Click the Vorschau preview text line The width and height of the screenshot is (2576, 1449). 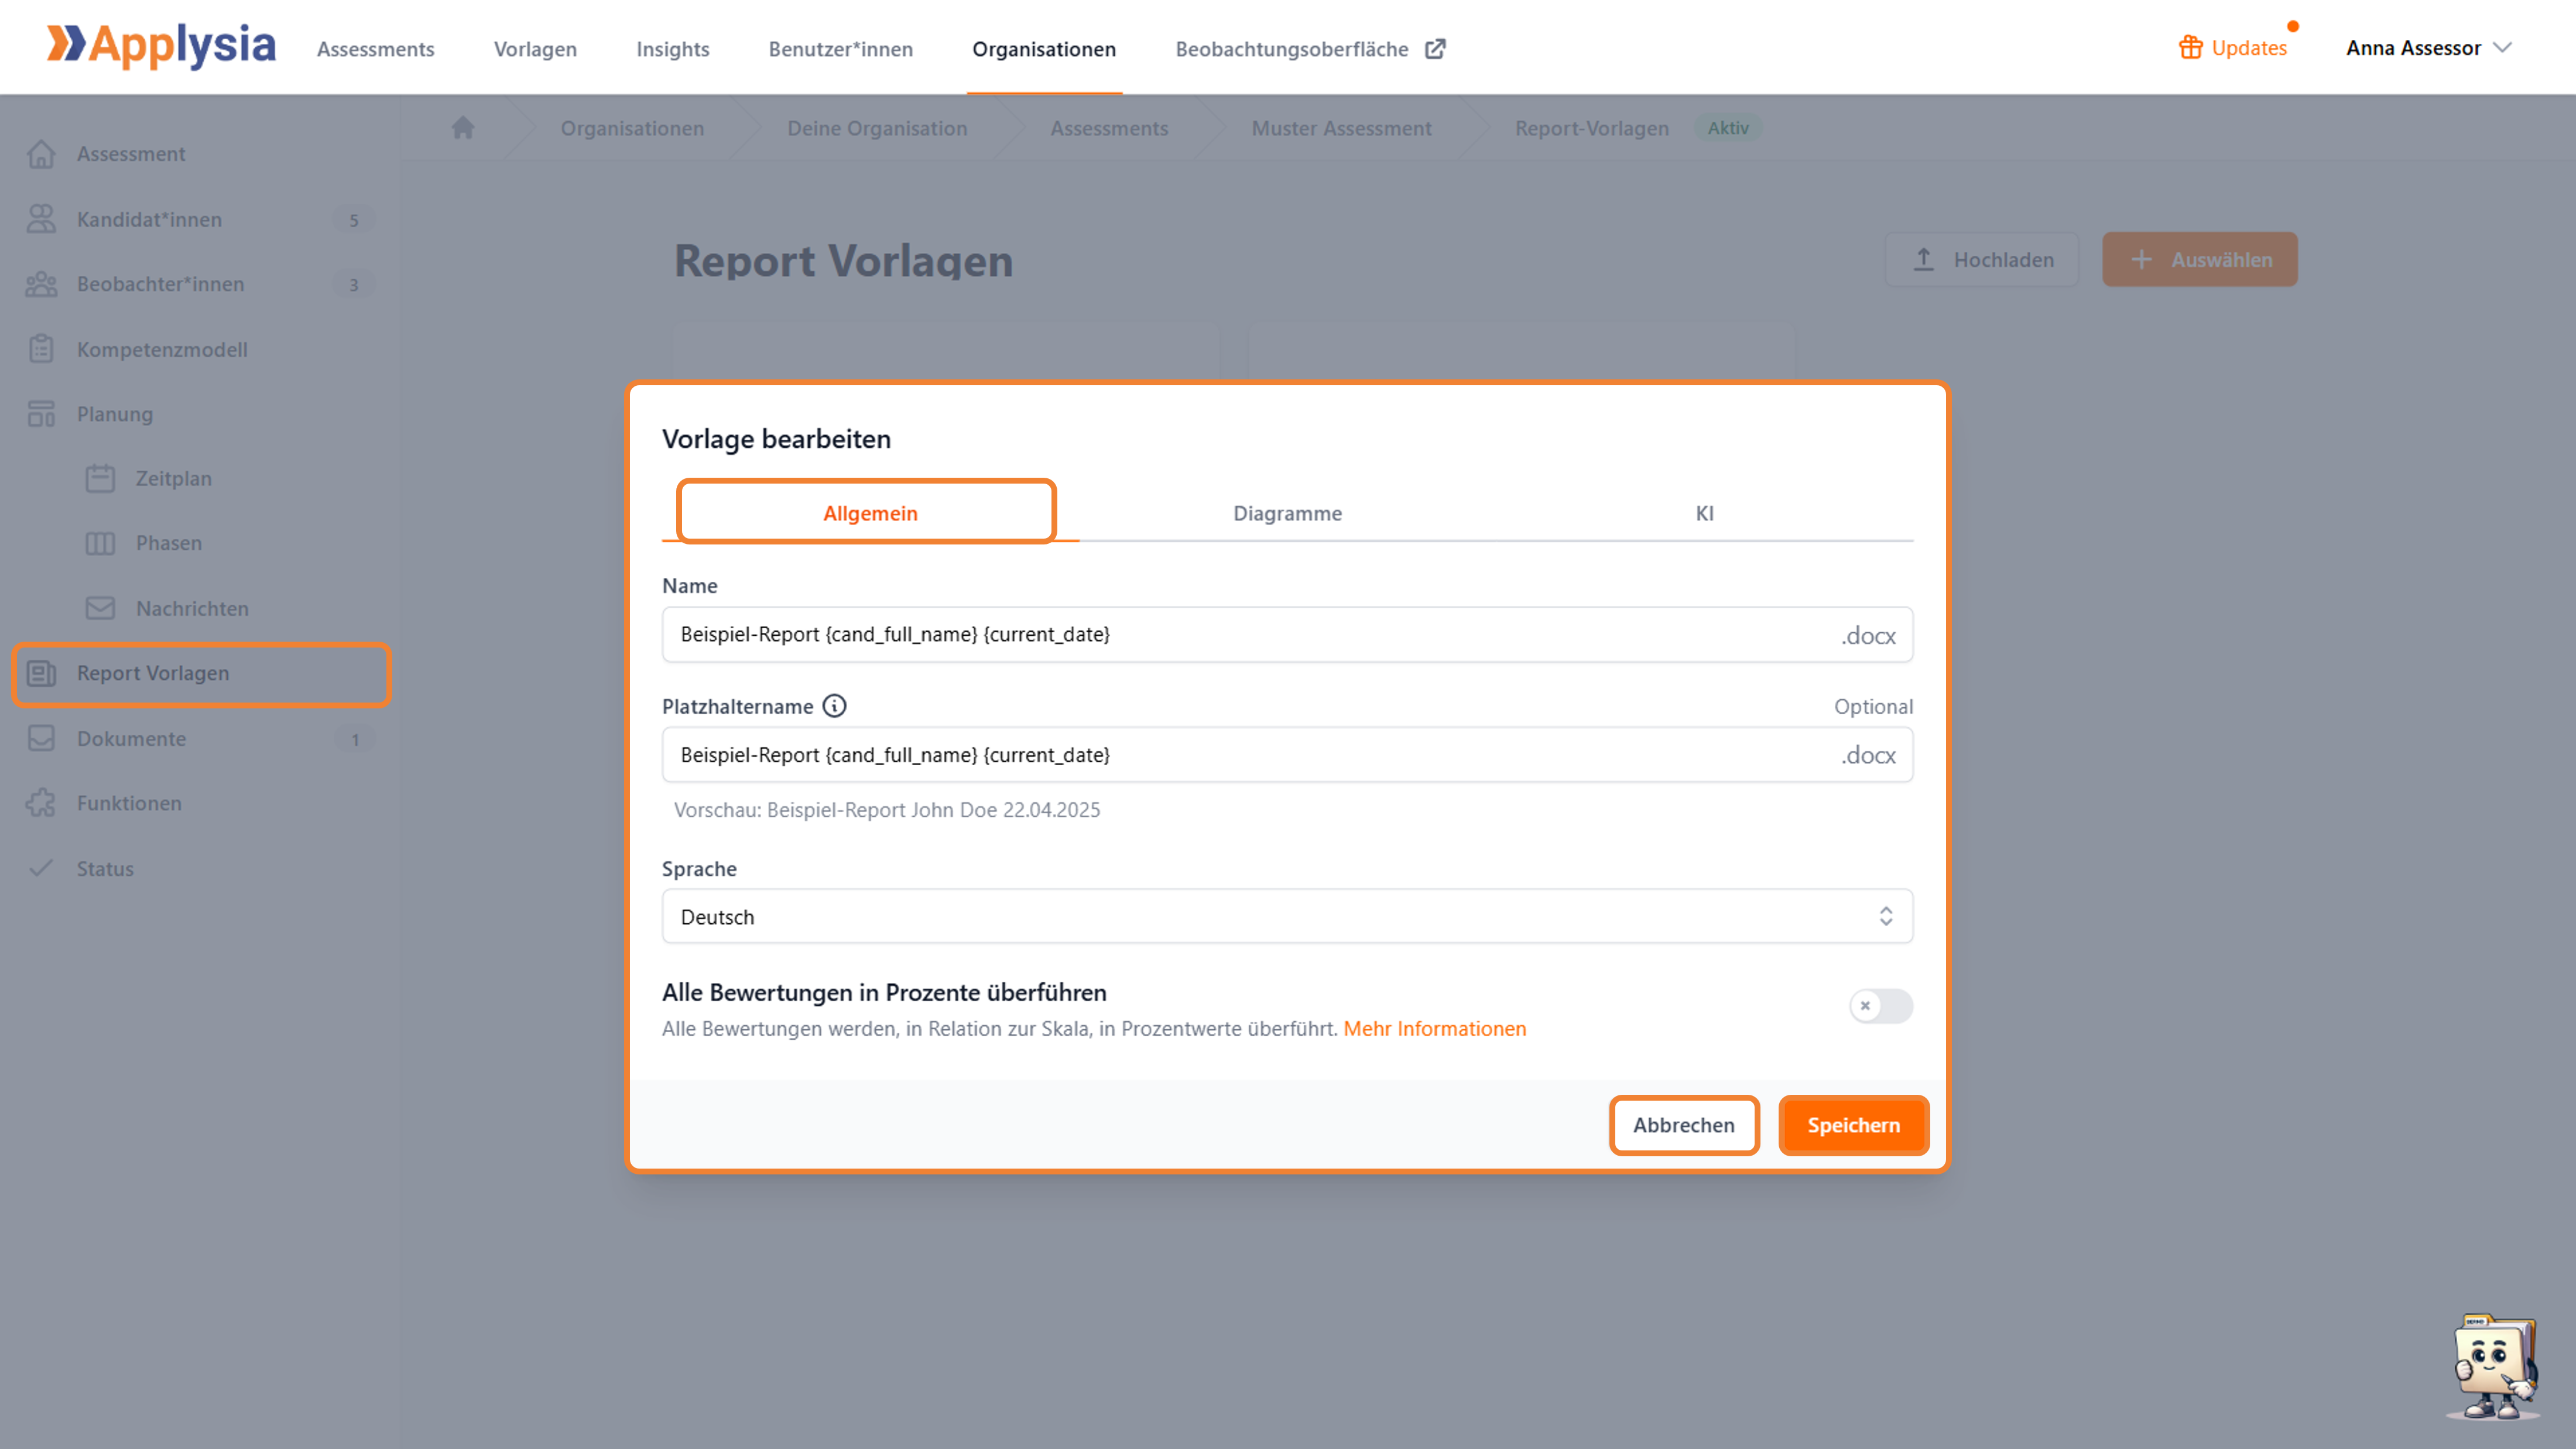click(887, 810)
